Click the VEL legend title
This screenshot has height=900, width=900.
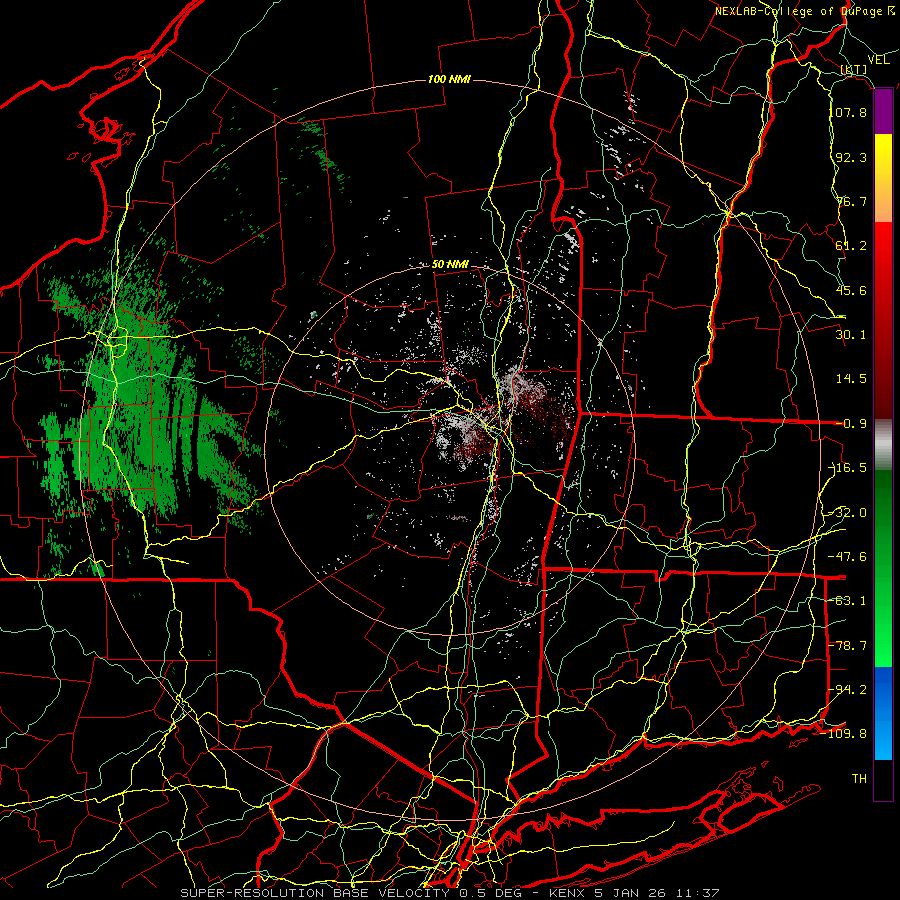[878, 60]
